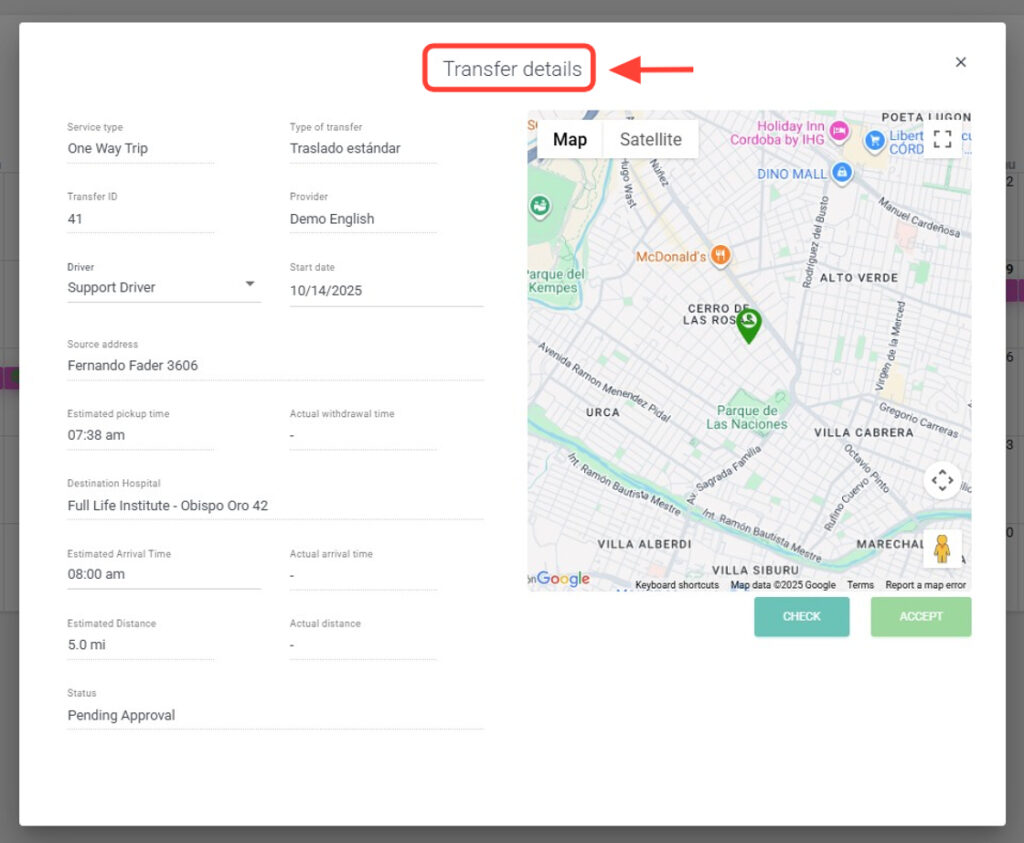1024x843 pixels.
Task: Click the Estimated Arrival Time field
Action: [x=163, y=574]
